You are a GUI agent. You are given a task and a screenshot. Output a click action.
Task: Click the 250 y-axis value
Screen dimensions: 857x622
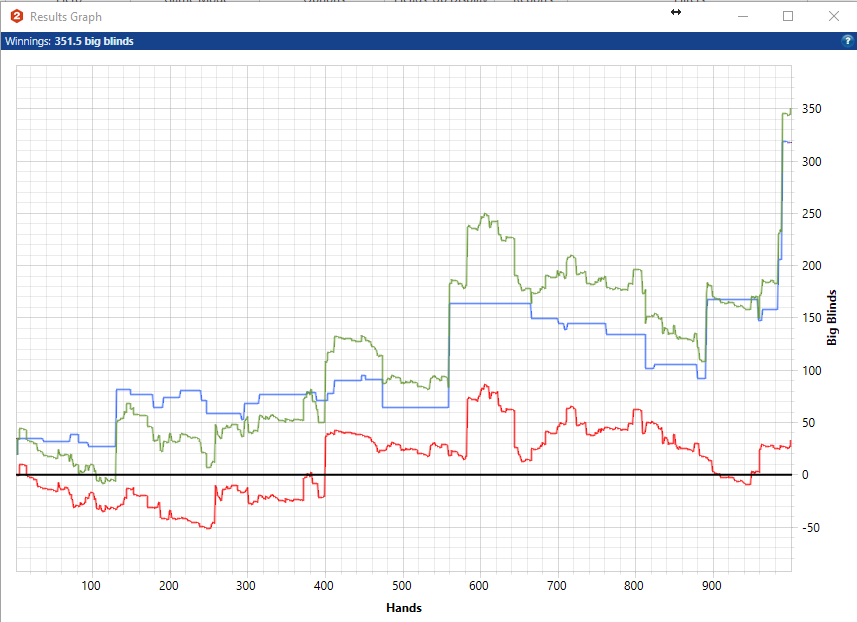[x=812, y=214]
